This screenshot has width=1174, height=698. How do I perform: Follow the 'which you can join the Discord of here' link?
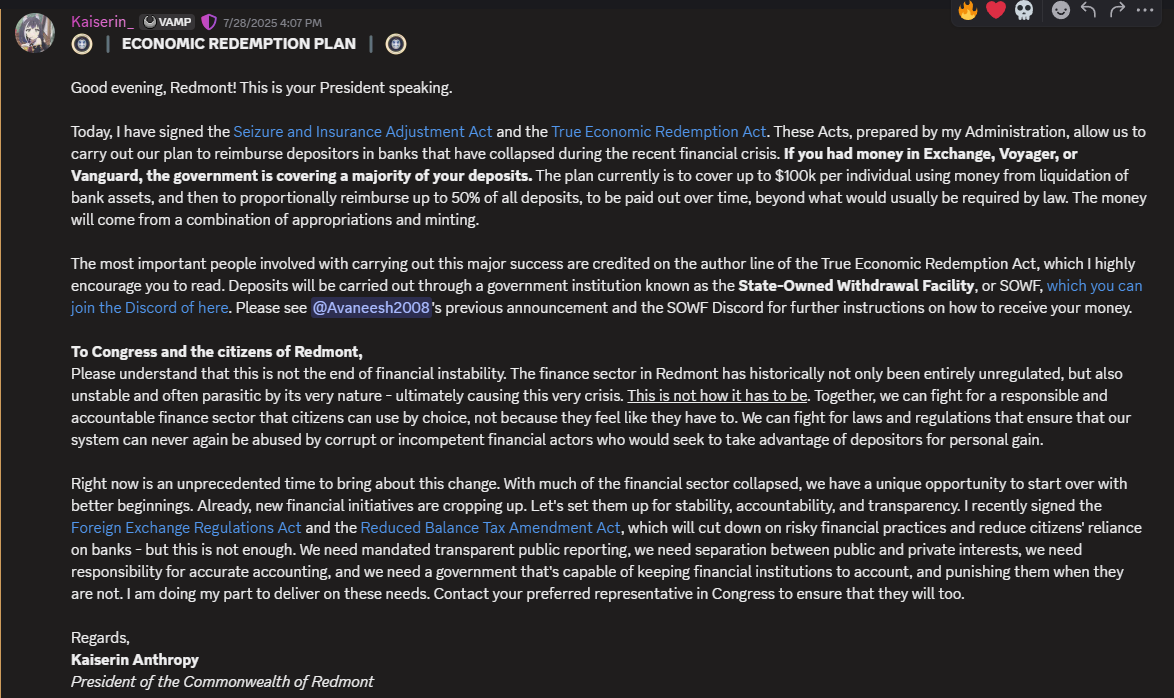[1093, 286]
